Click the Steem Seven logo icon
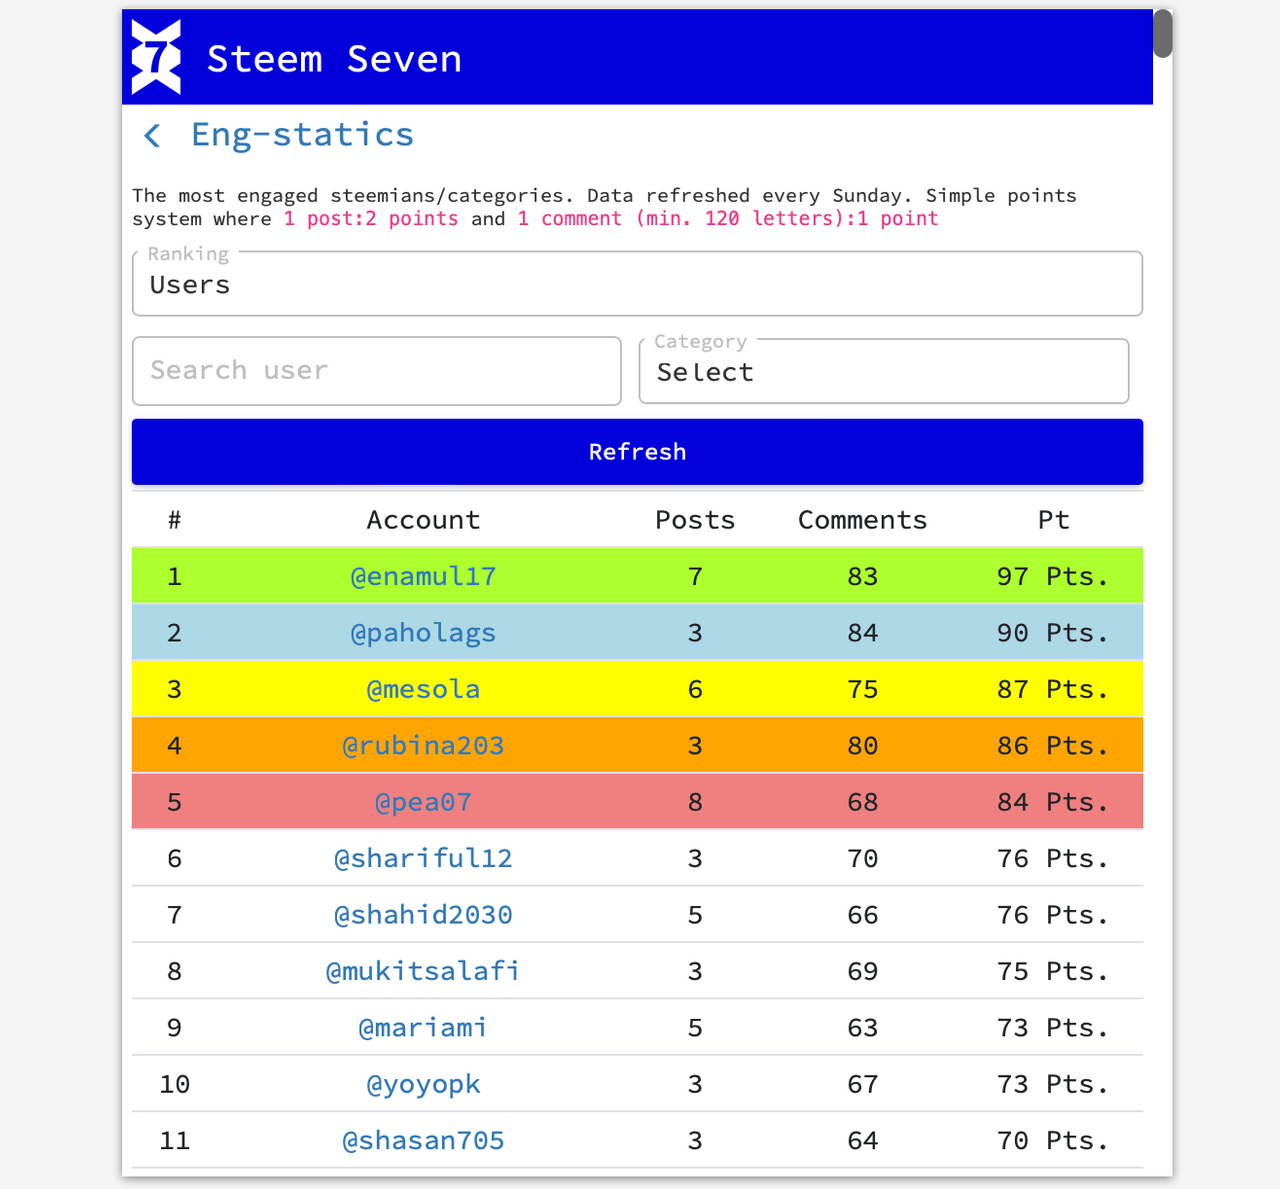This screenshot has width=1280, height=1189. [x=156, y=57]
